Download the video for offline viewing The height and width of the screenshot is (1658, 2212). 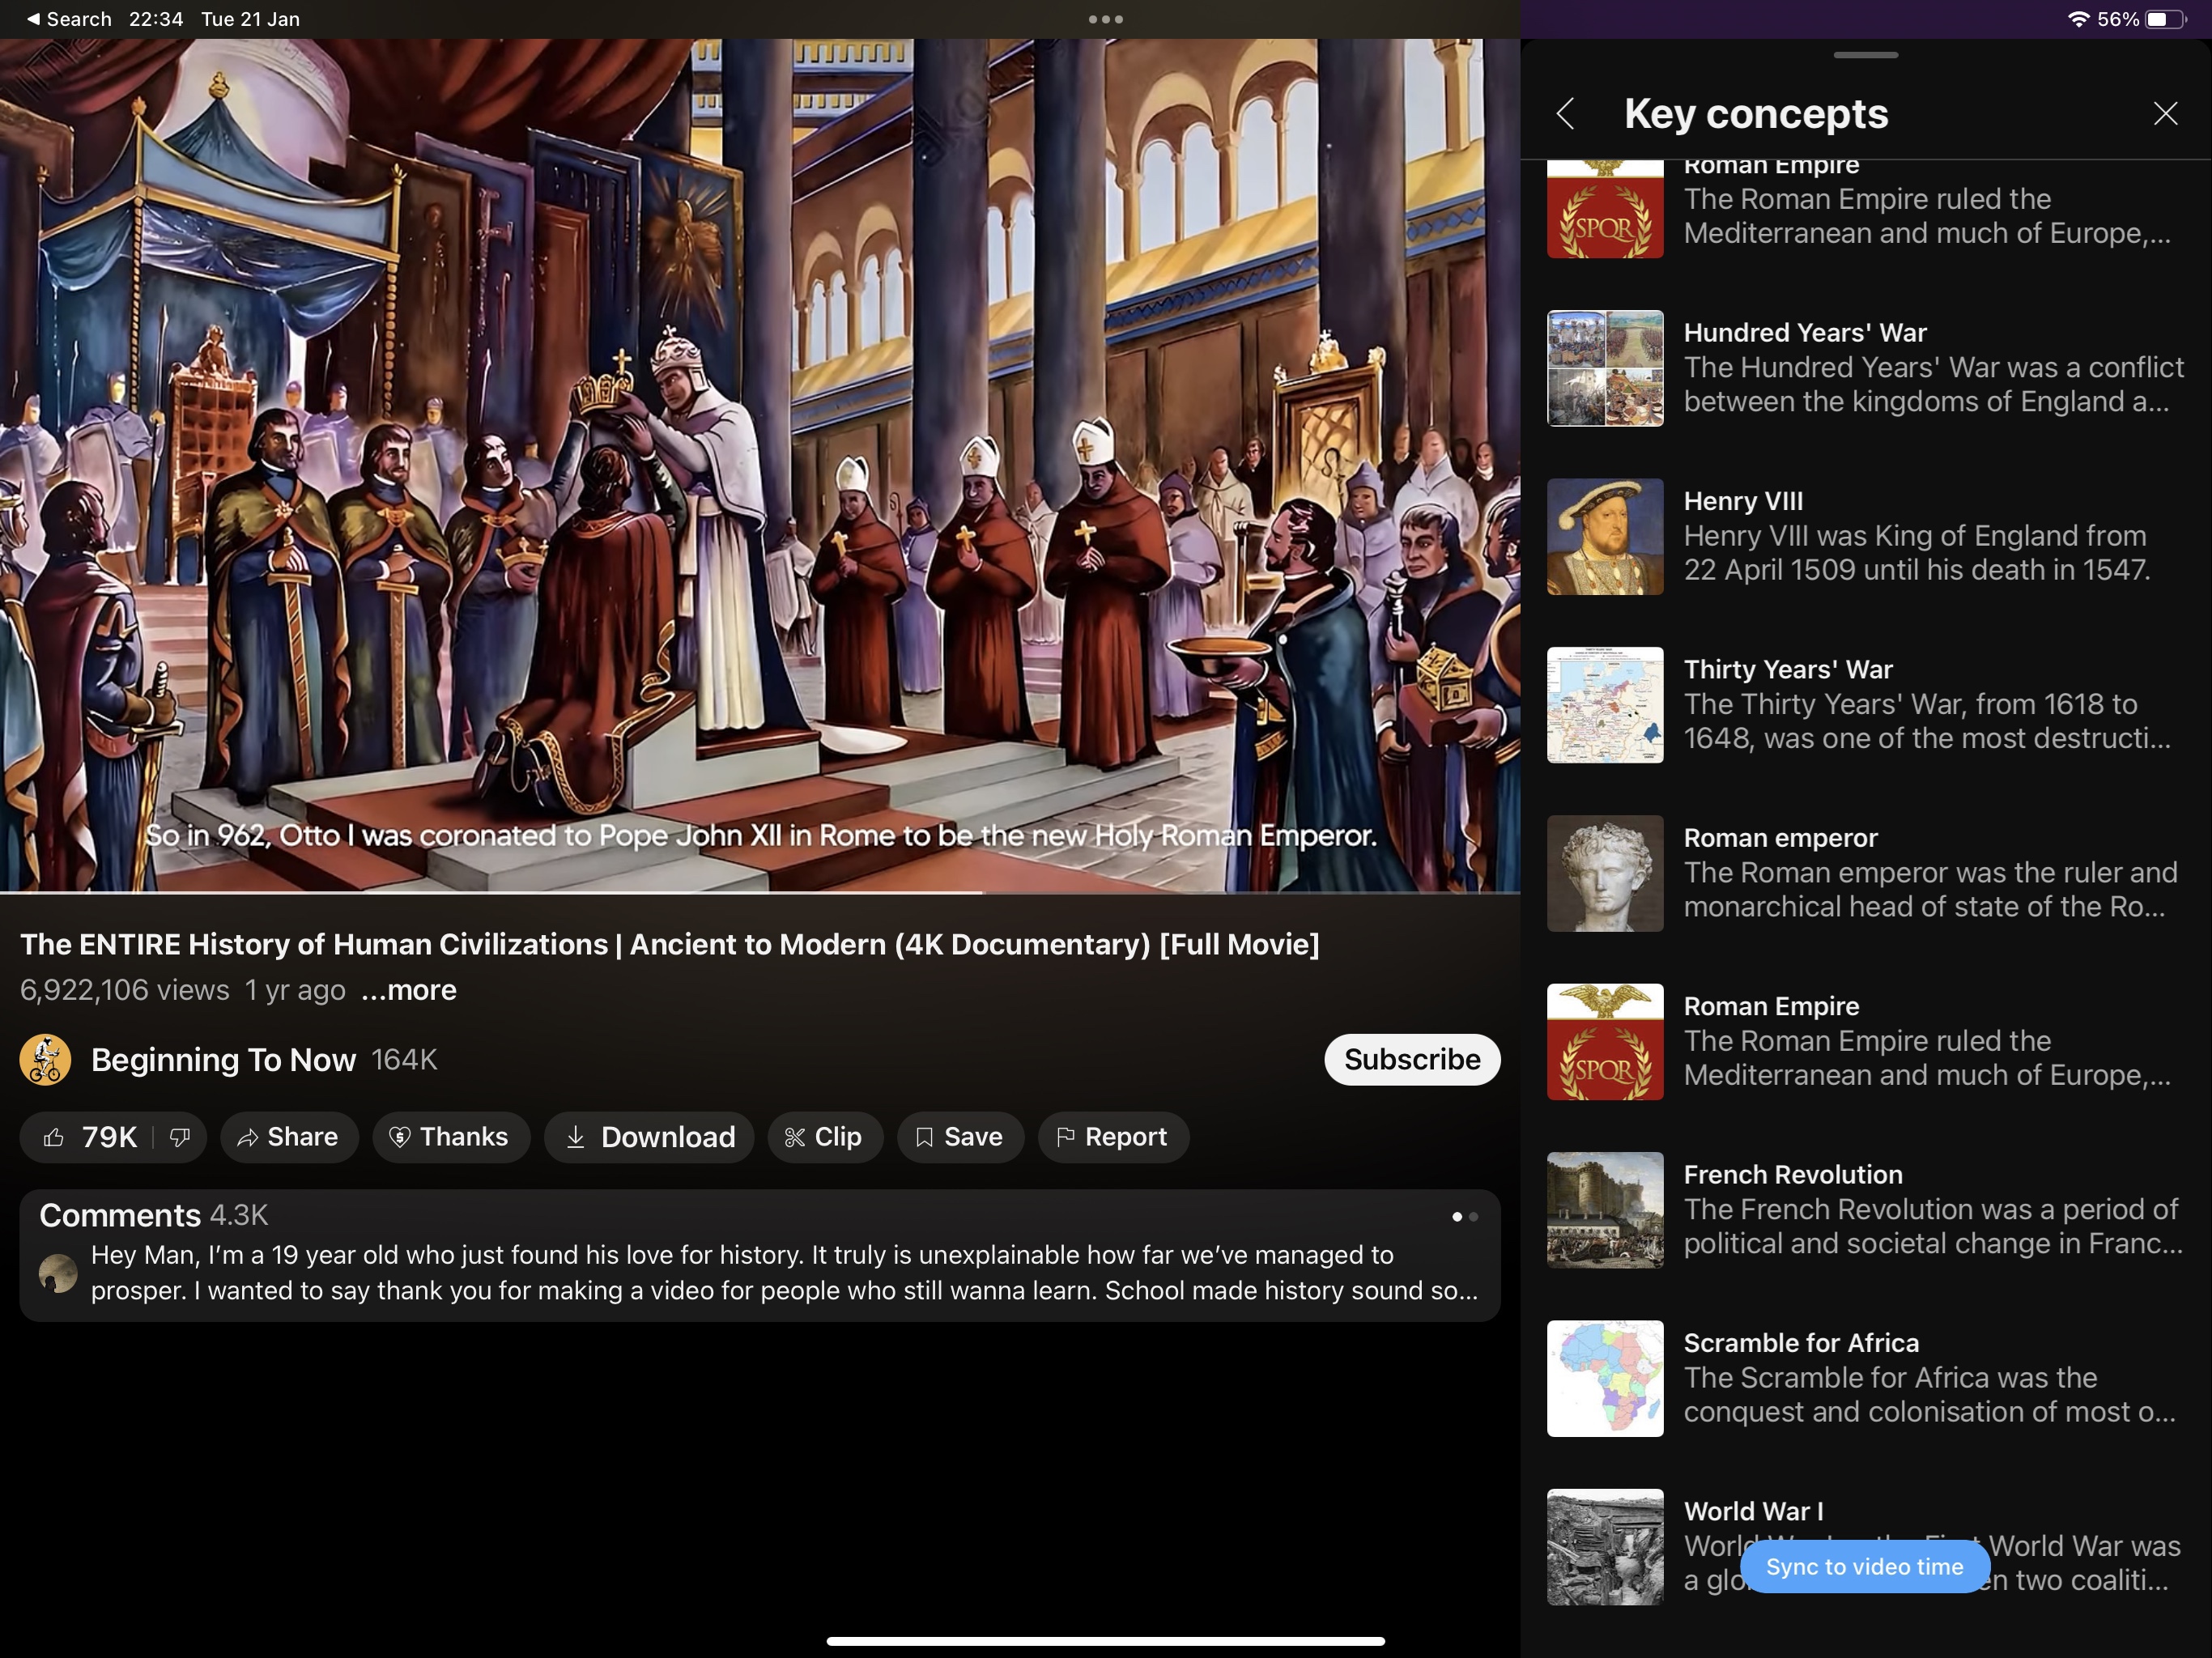[x=649, y=1137]
